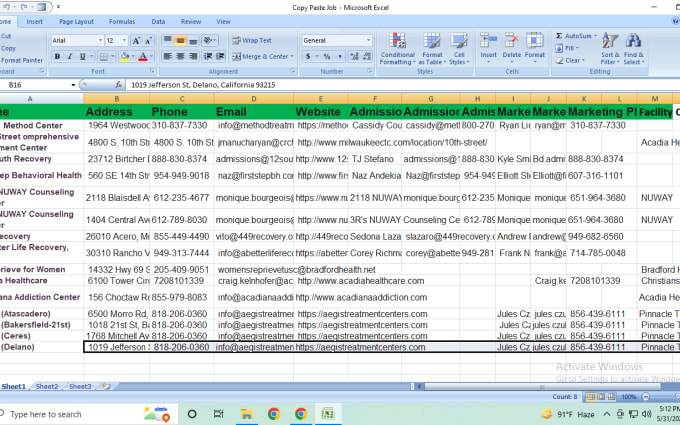The height and width of the screenshot is (425, 680).
Task: Open Format as Table
Action: pos(432,49)
